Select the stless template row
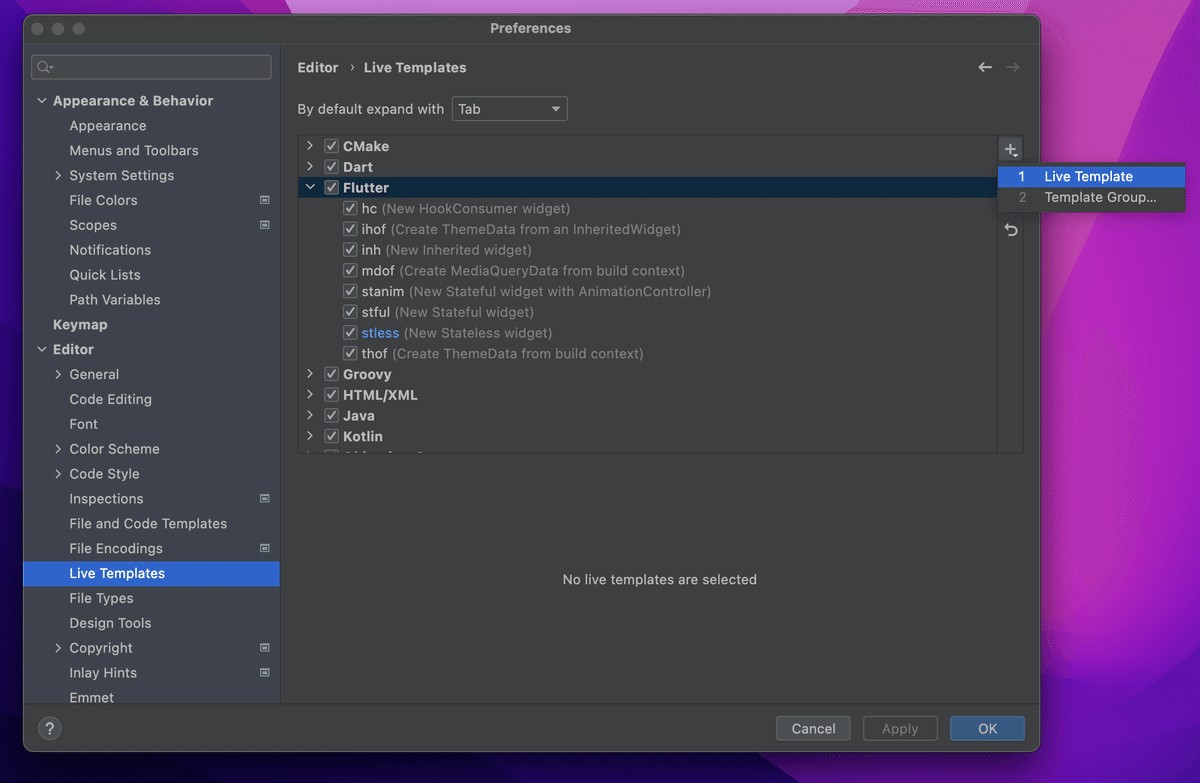Viewport: 1200px width, 783px height. [647, 333]
